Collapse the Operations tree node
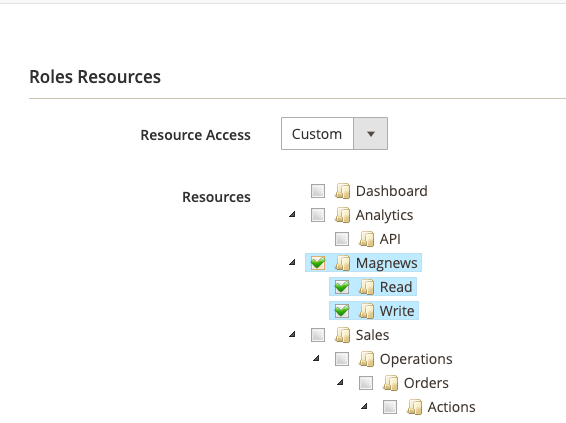This screenshot has height=423, width=566. [316, 358]
